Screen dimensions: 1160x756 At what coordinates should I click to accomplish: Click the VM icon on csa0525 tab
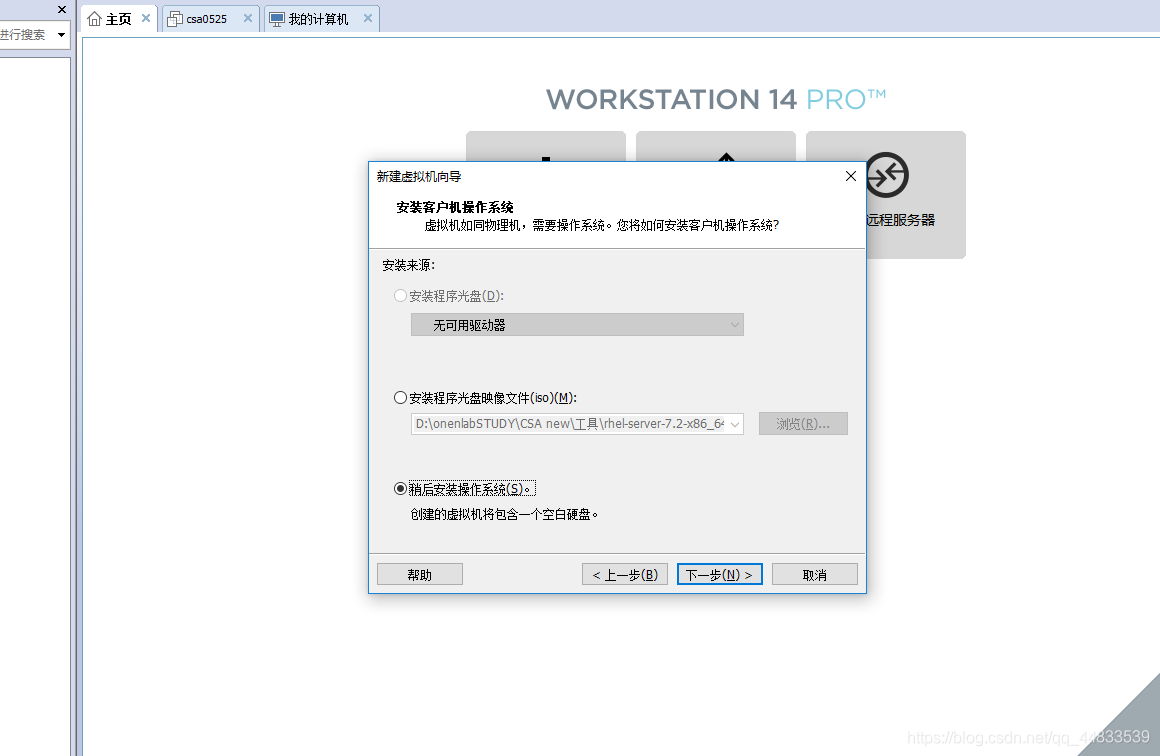coord(175,18)
